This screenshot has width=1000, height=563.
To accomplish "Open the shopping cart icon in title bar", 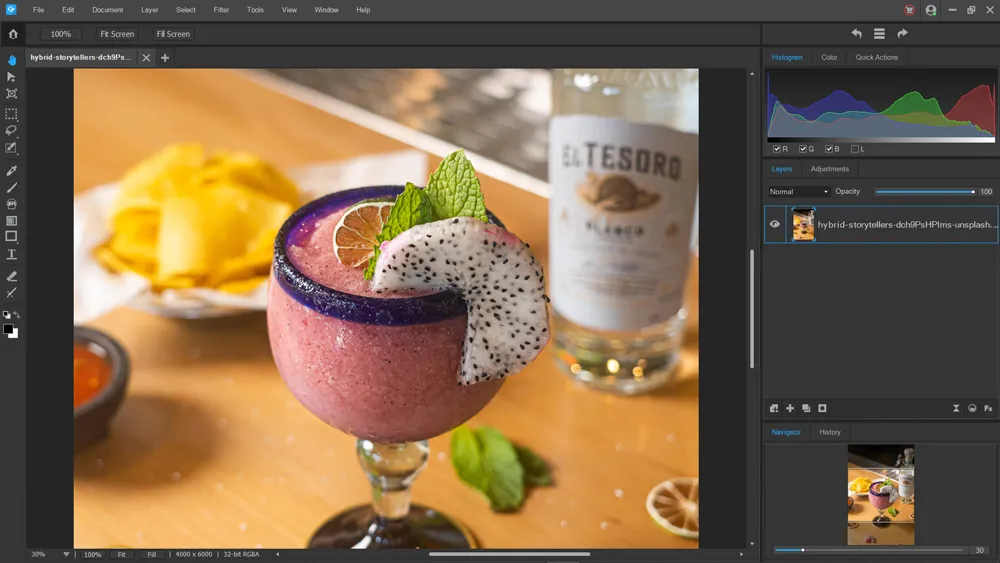I will (x=909, y=10).
